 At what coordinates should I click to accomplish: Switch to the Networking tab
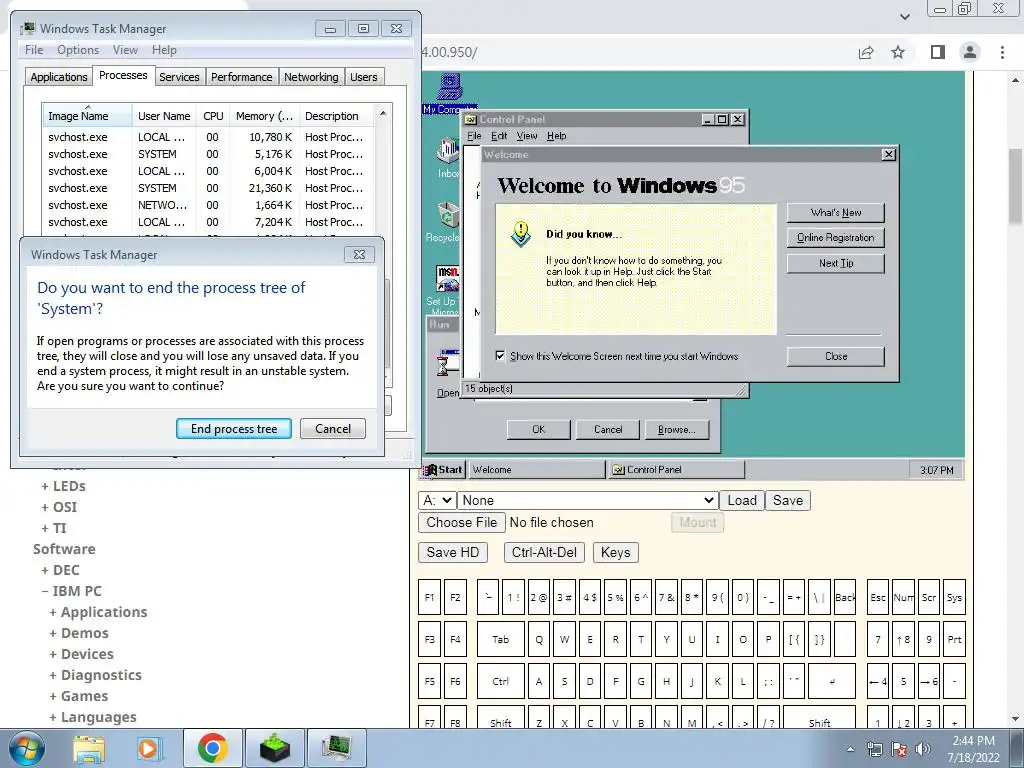(x=311, y=77)
